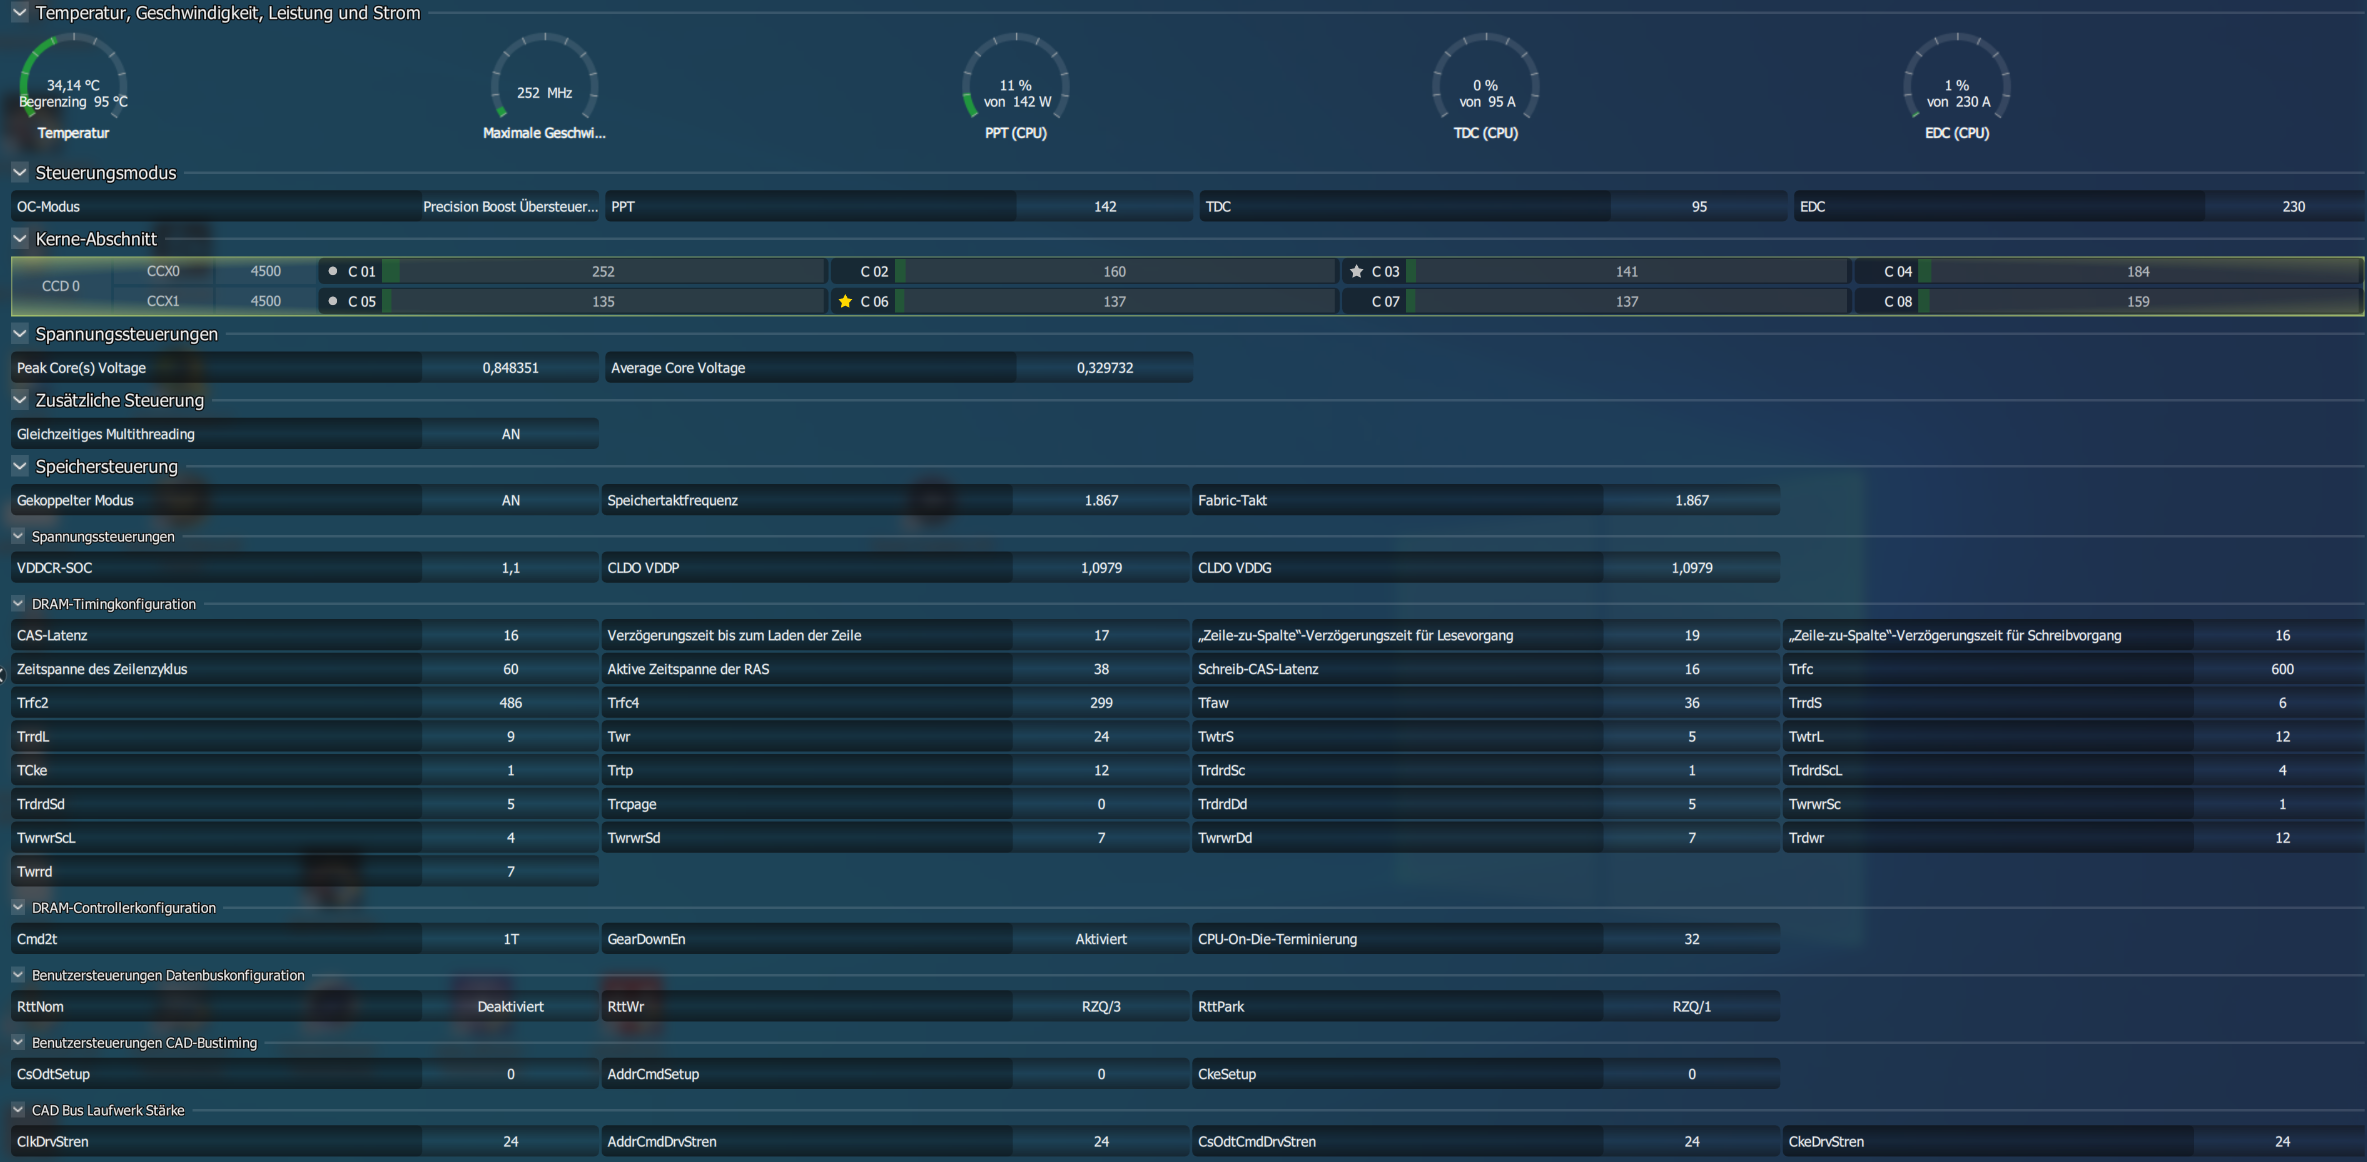The width and height of the screenshot is (2367, 1162).
Task: Collapse the Kerne-Abschnitt section chevron
Action: [x=20, y=239]
